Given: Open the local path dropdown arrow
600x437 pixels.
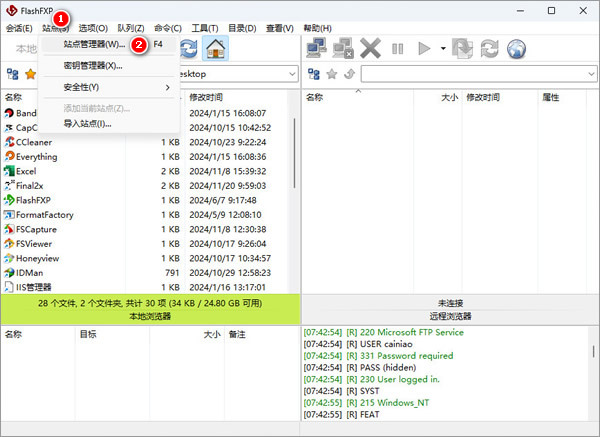Looking at the screenshot, I should tap(289, 74).
